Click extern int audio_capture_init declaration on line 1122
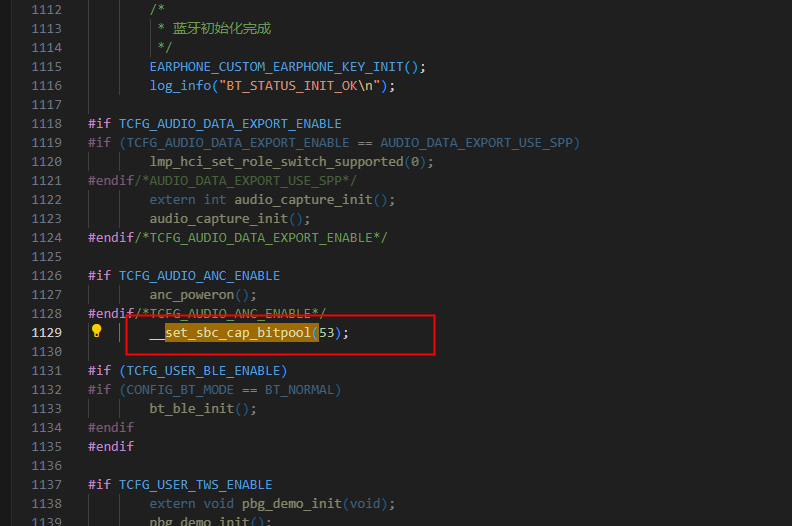Image resolution: width=792 pixels, height=526 pixels. click(272, 200)
